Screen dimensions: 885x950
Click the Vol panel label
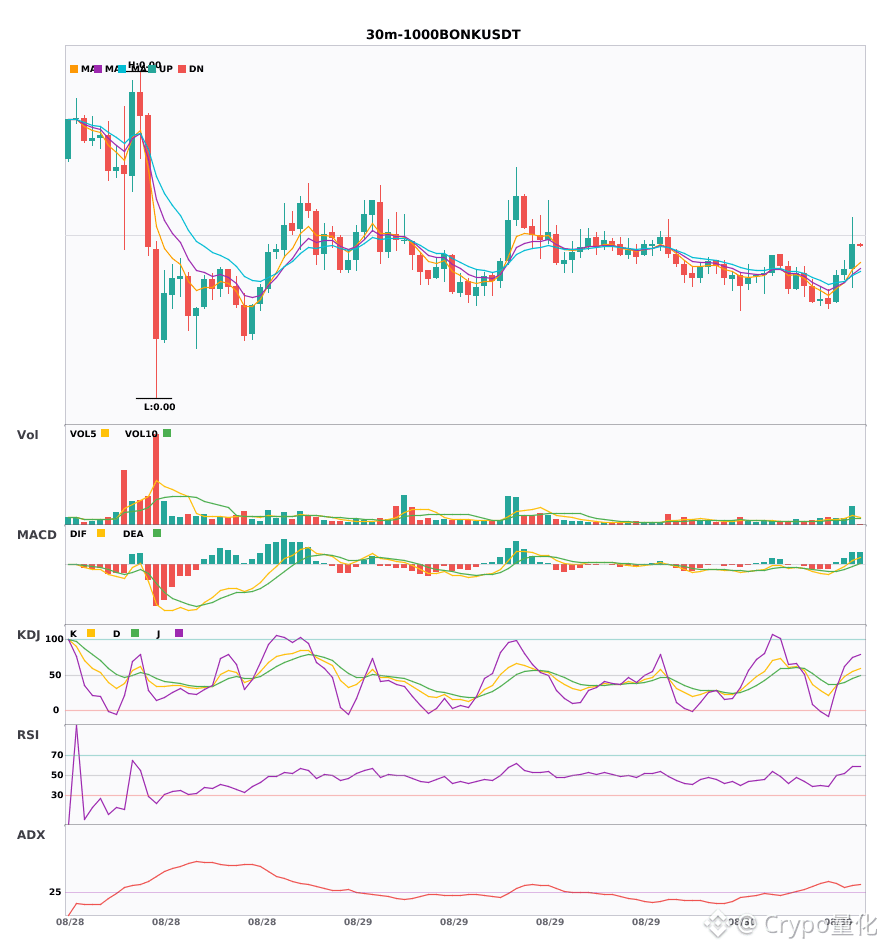coord(27,435)
